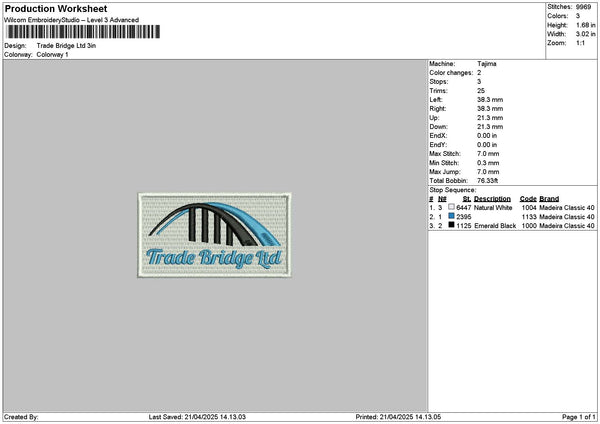This screenshot has height=424, width=600.
Task: Click the 'Created By:' footer label
Action: (x=21, y=417)
